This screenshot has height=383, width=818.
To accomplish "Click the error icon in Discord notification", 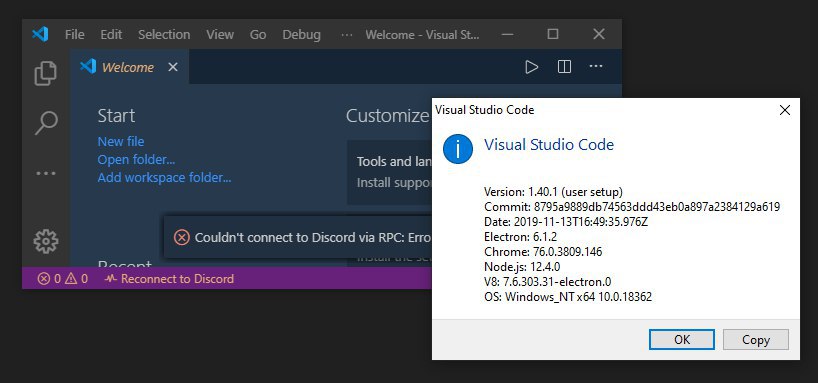I will pos(182,237).
